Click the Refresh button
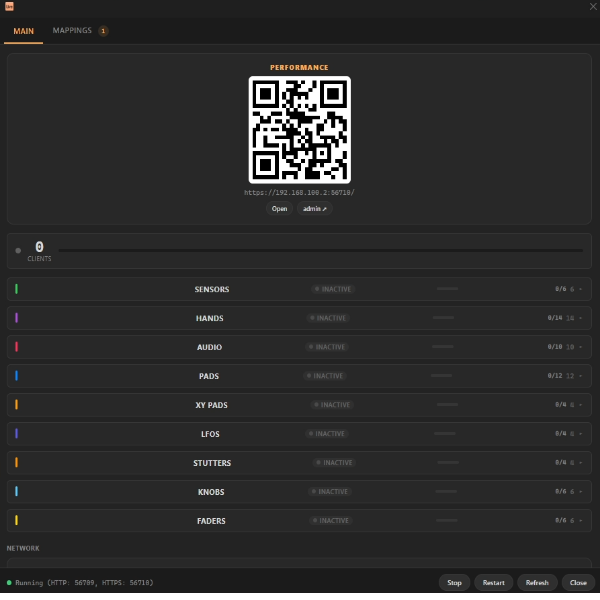This screenshot has width=600, height=600. click(x=537, y=582)
